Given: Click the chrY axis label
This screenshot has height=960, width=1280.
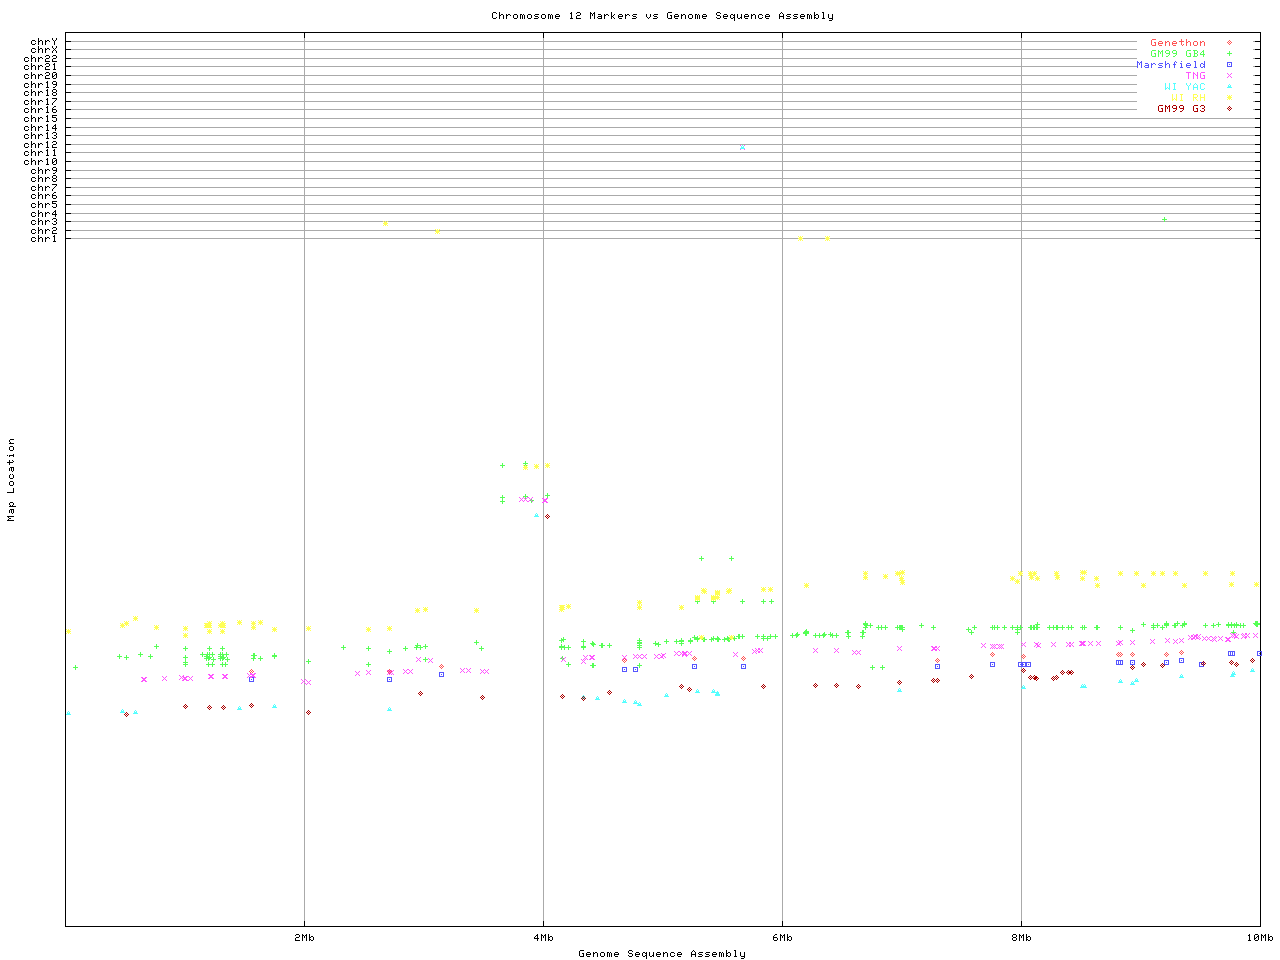Looking at the screenshot, I should pos(43,42).
